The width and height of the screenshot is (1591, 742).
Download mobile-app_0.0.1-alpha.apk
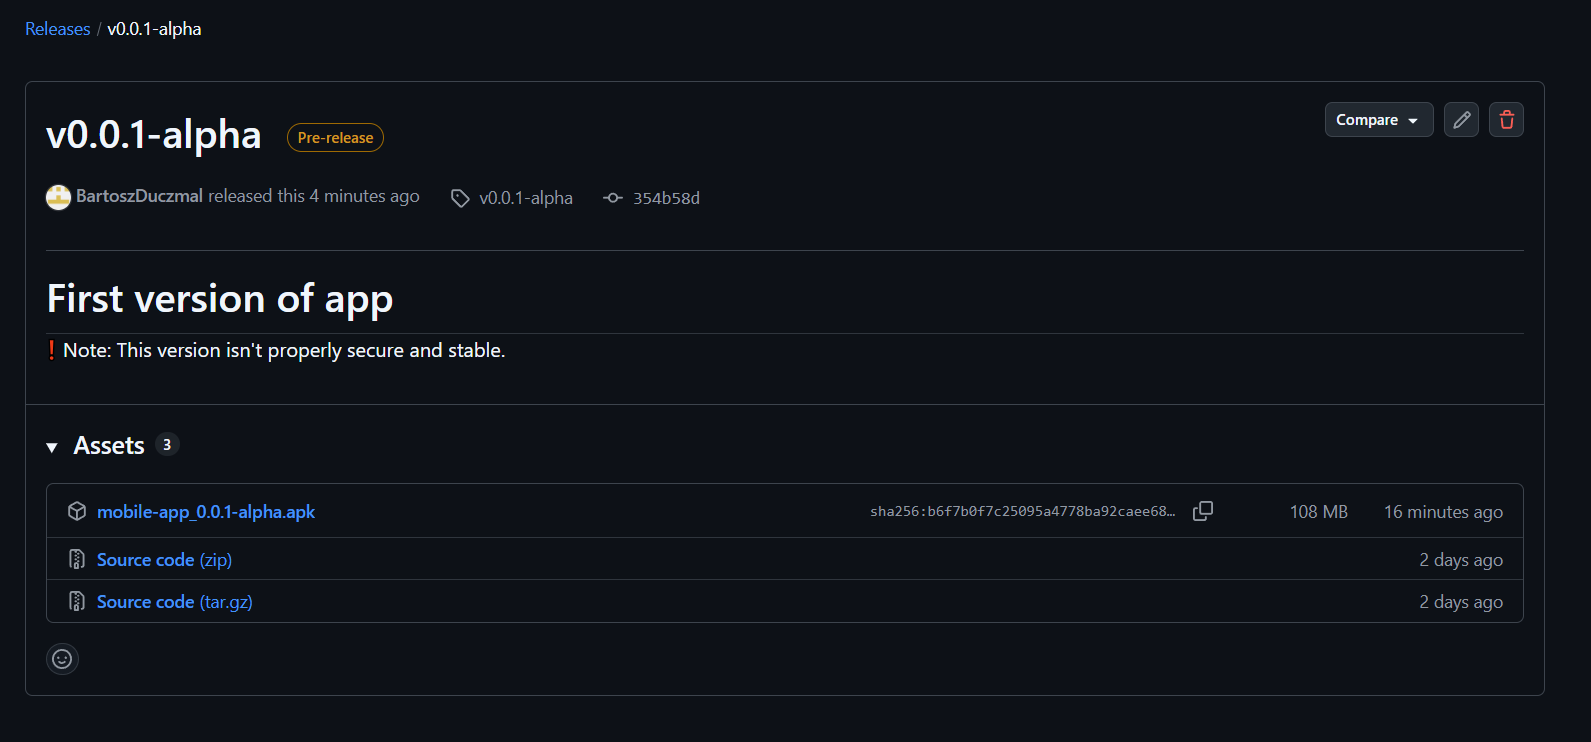pos(206,512)
